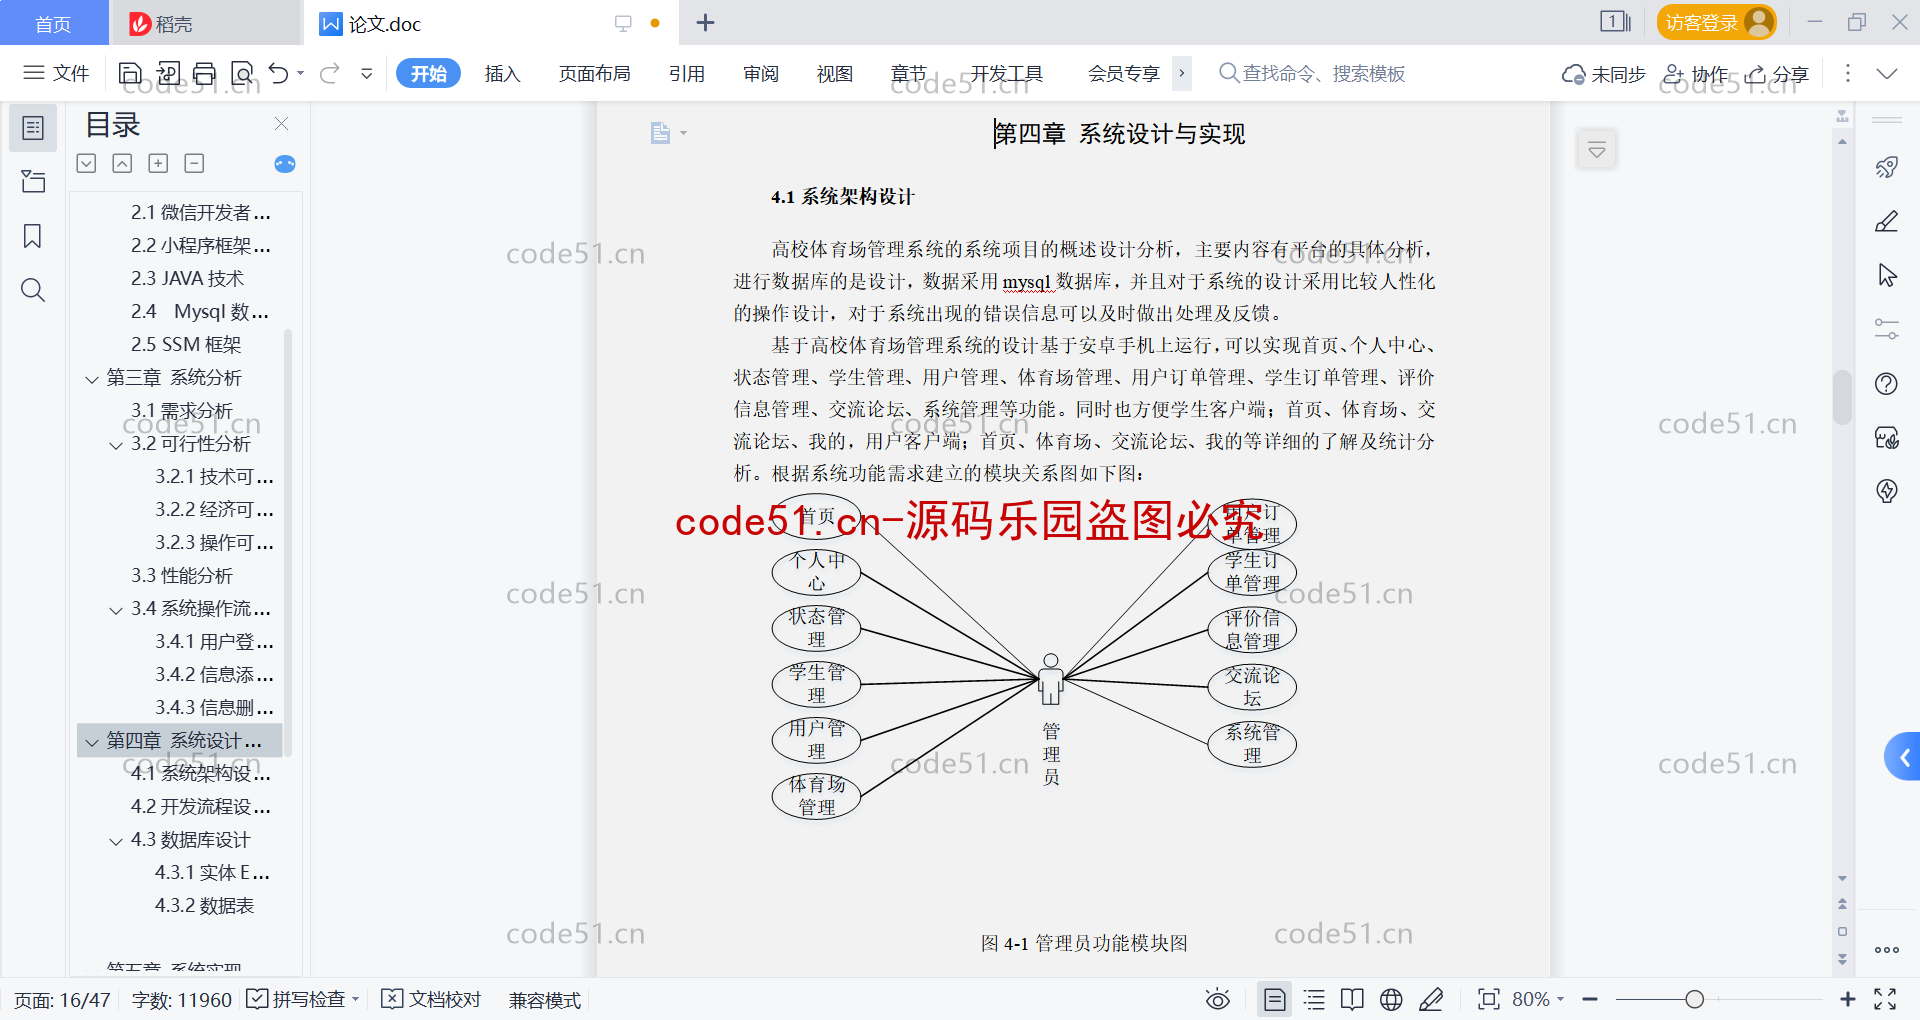
Task: Toggle 拼写检查 spell check
Action: point(302,999)
